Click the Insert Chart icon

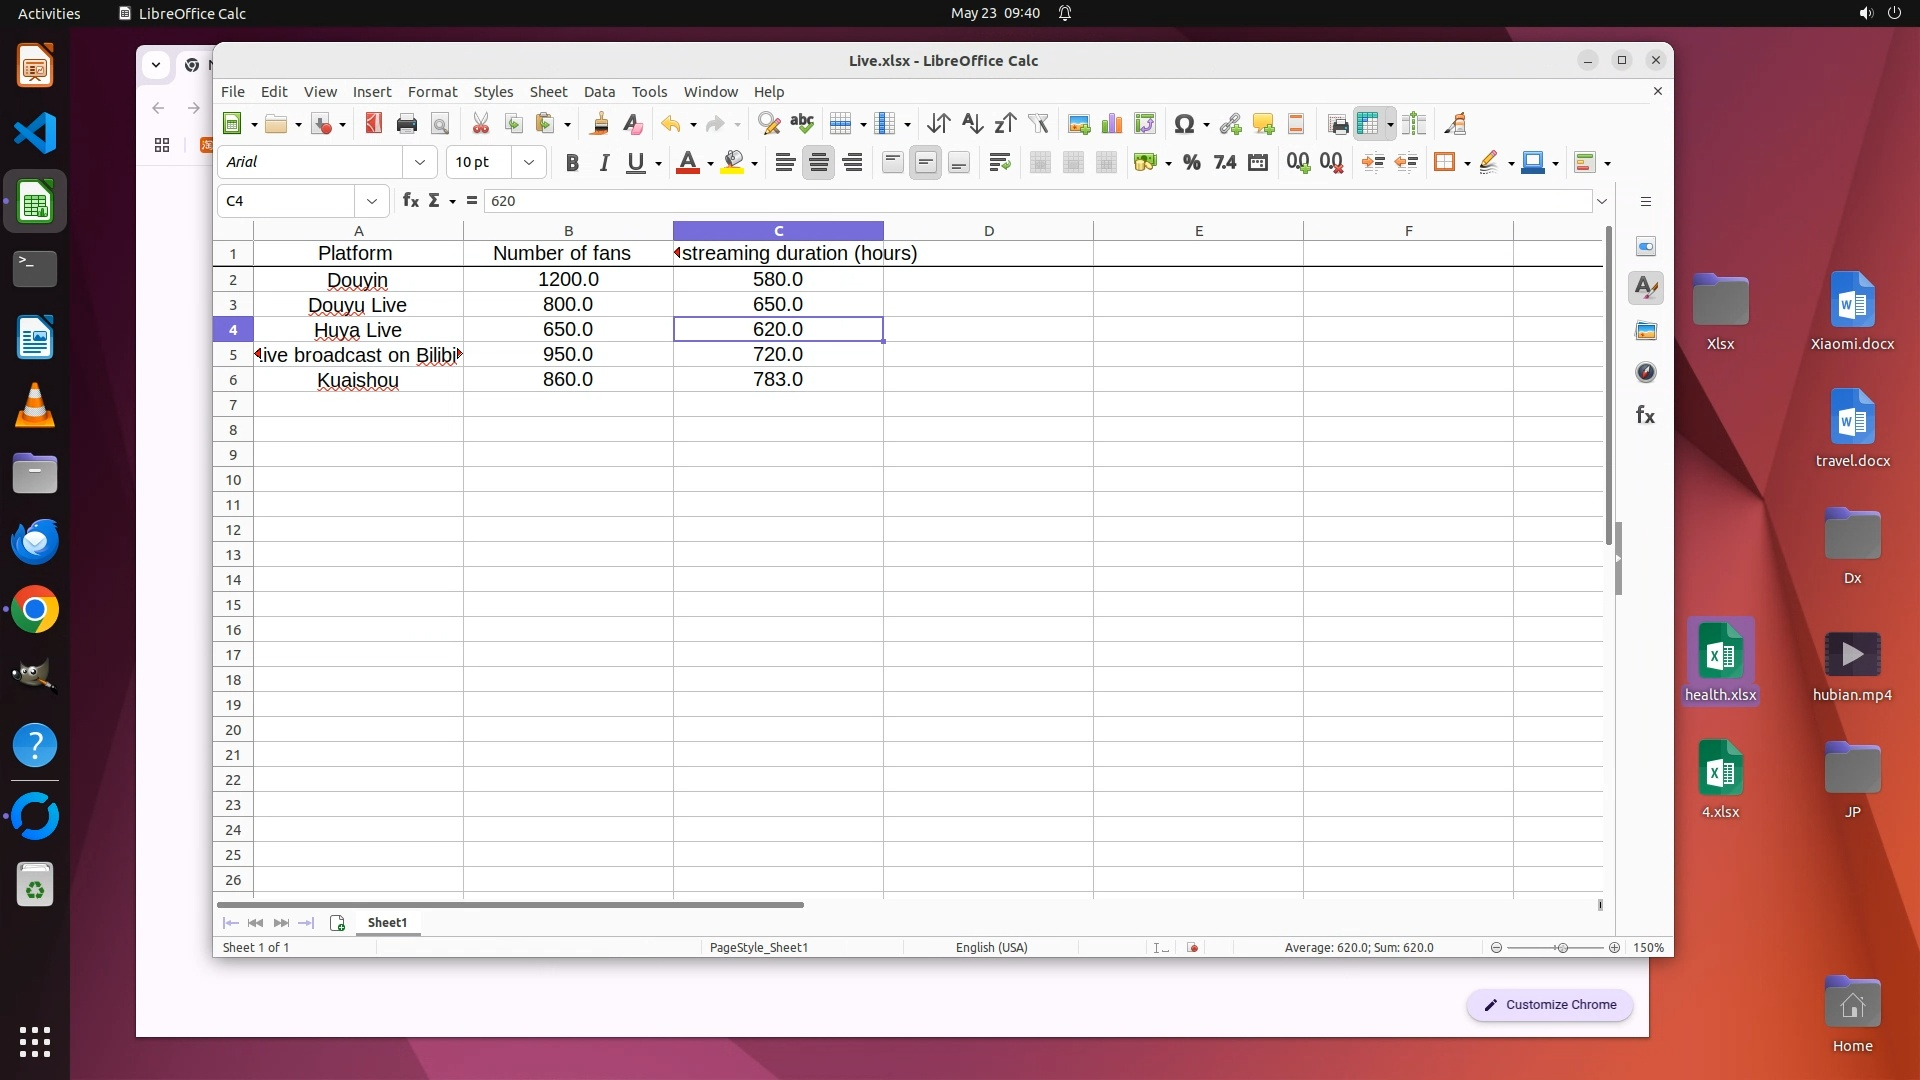click(x=1111, y=124)
